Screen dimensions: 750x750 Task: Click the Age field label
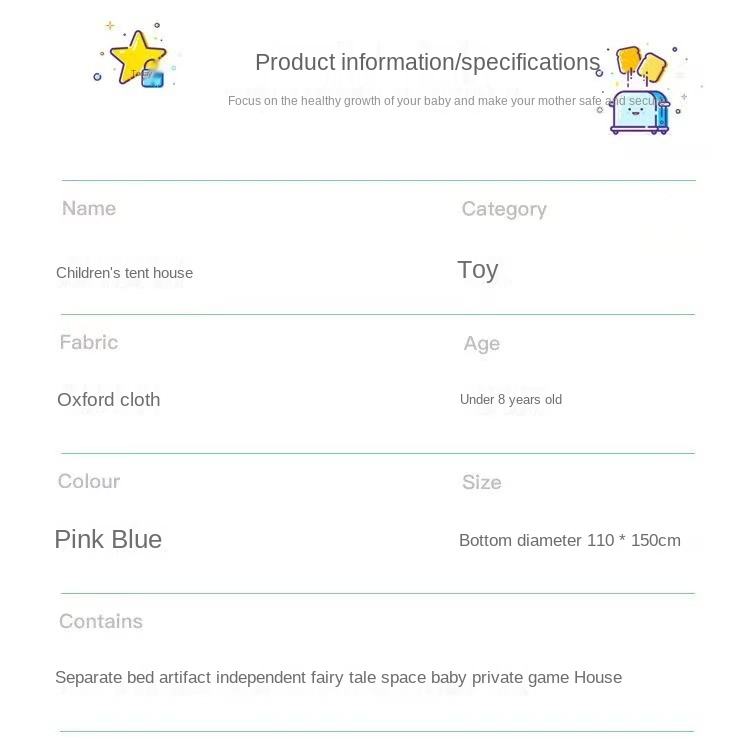pos(481,344)
